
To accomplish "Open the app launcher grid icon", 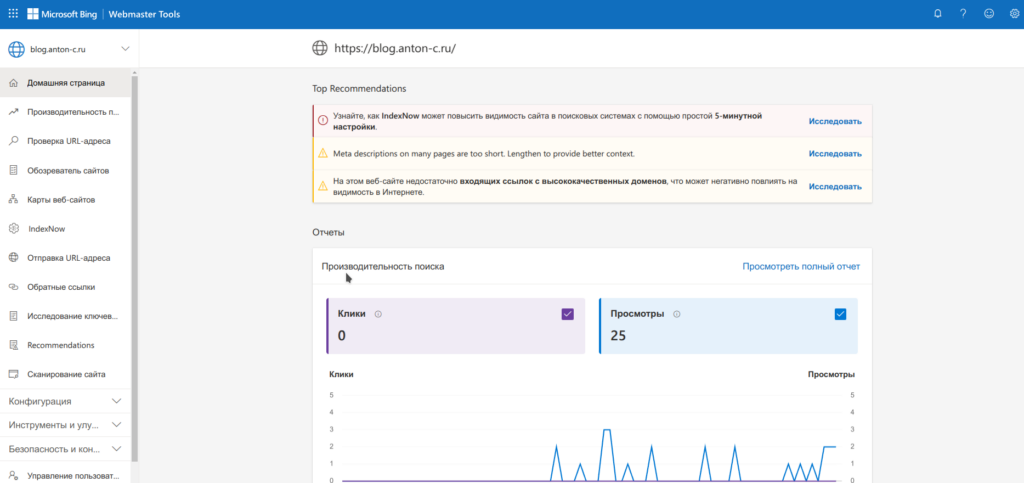I will [13, 14].
